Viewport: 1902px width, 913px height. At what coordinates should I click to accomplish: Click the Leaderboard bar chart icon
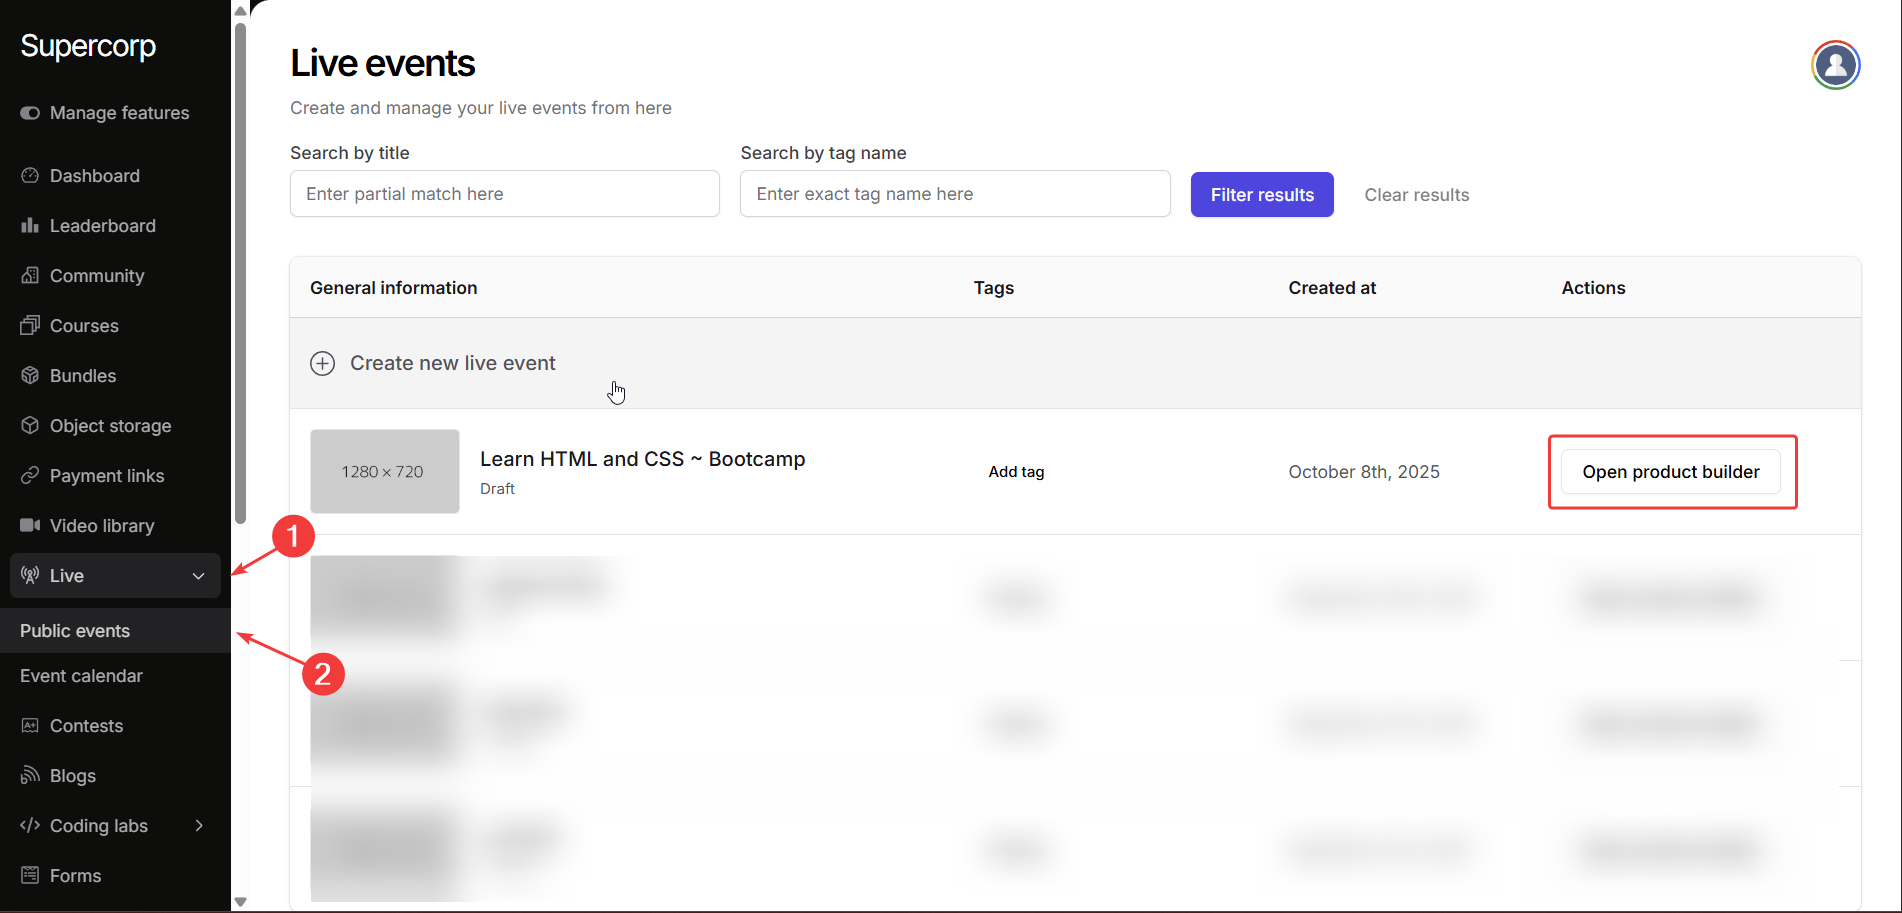[x=30, y=226]
